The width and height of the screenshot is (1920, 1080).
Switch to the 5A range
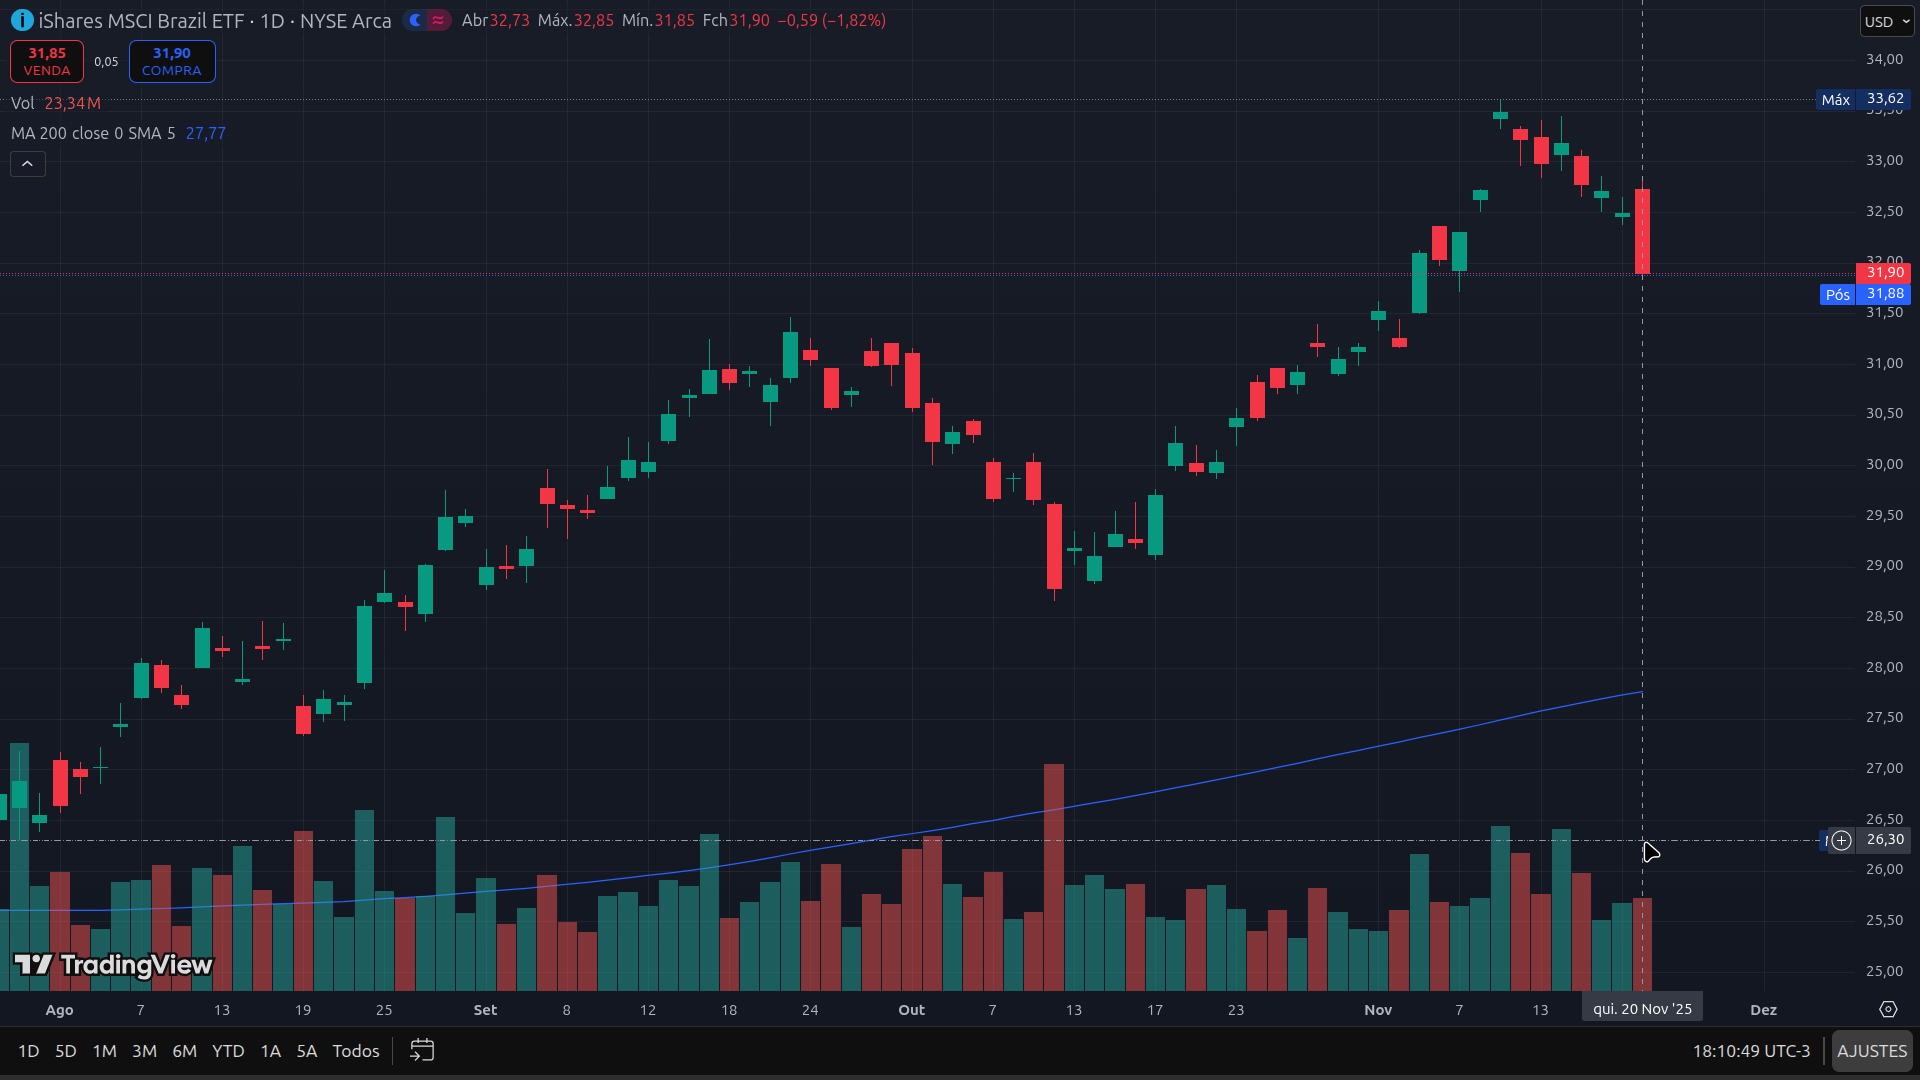coord(307,1051)
